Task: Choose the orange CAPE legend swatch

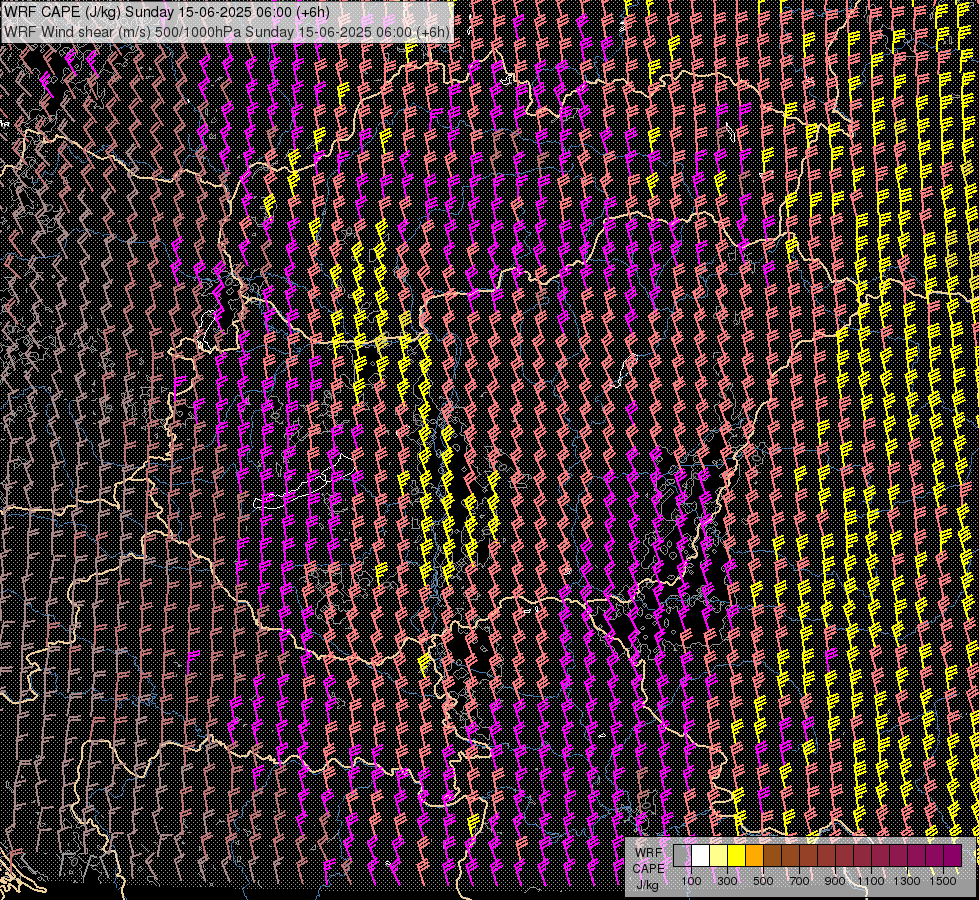Action: coord(754,856)
